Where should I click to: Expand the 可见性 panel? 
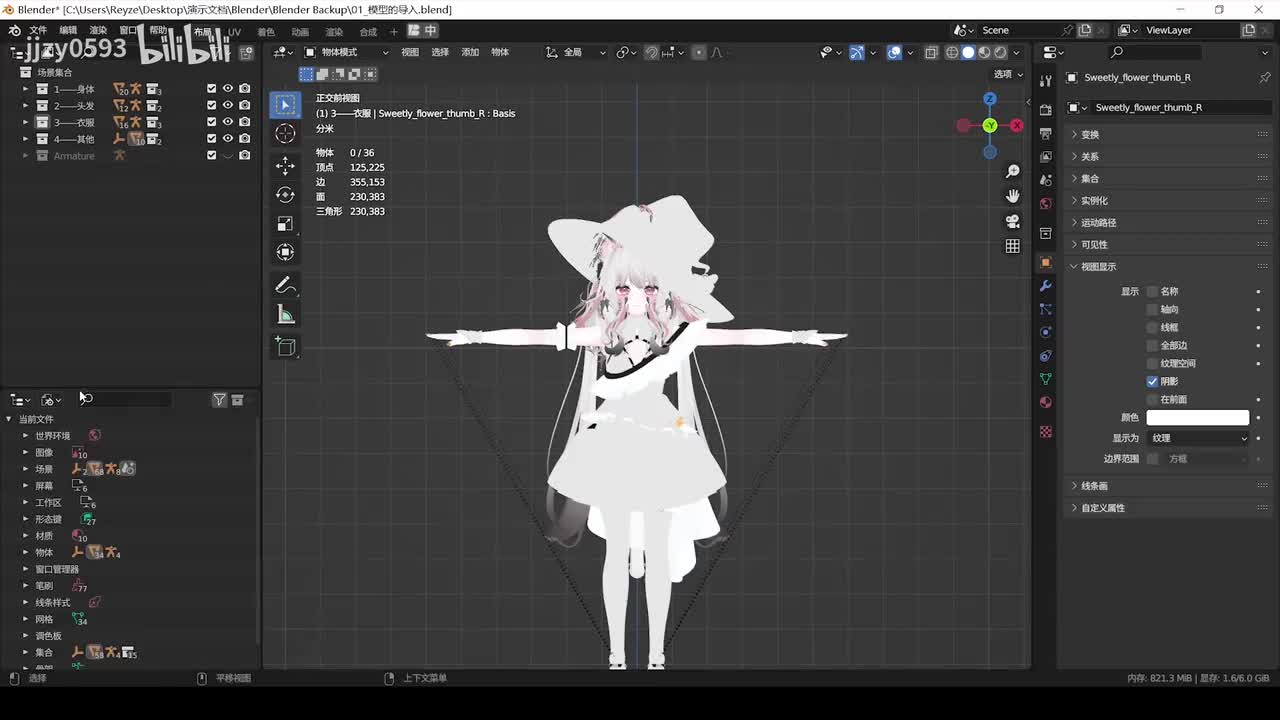tap(1168, 244)
